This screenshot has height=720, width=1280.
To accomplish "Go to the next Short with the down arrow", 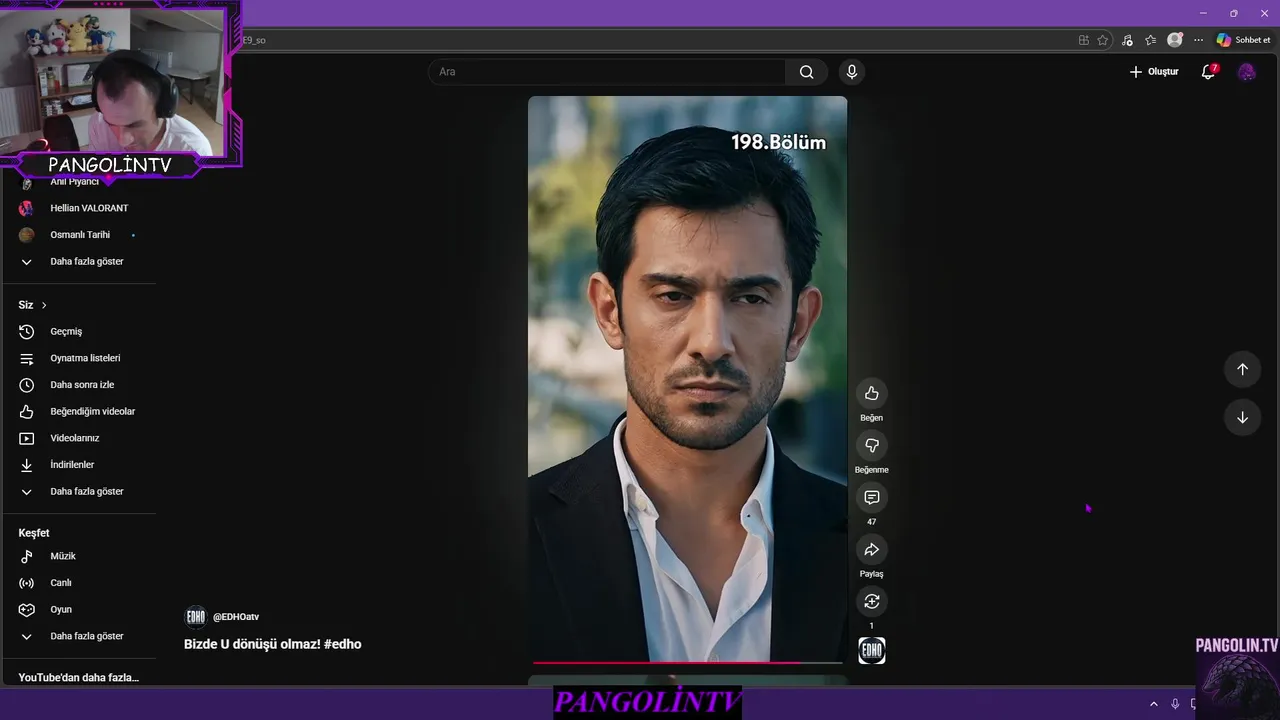I will (1242, 417).
